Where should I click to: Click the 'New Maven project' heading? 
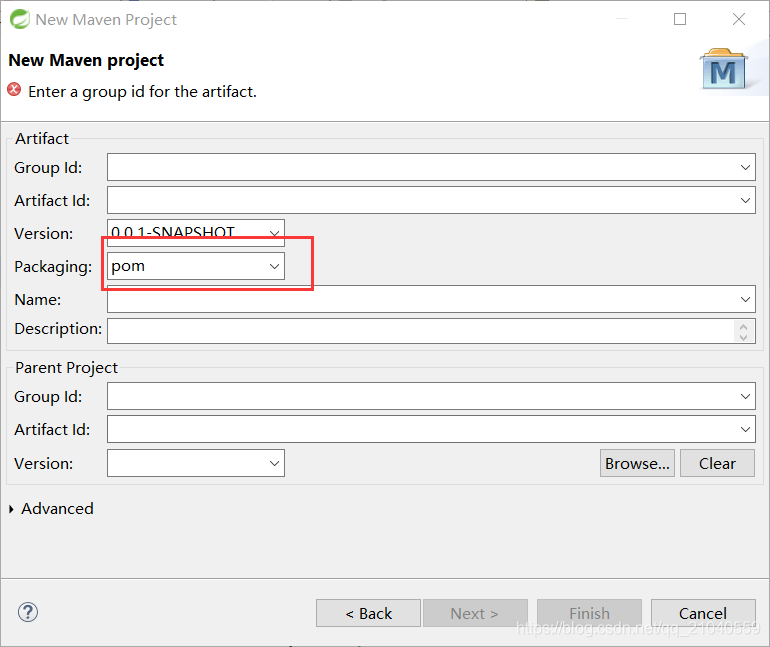(86, 60)
